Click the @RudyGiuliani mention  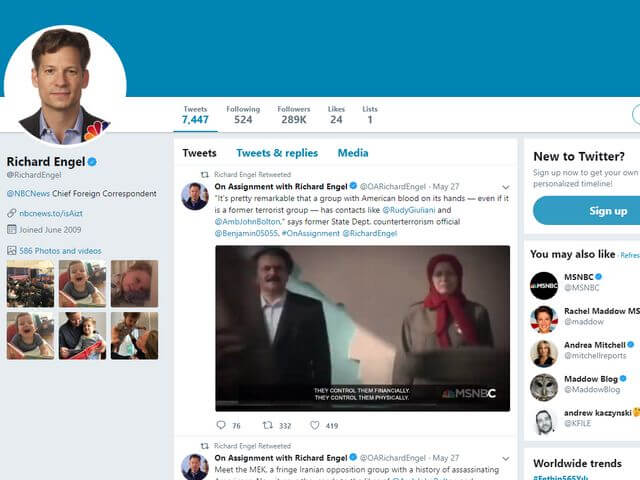(409, 210)
